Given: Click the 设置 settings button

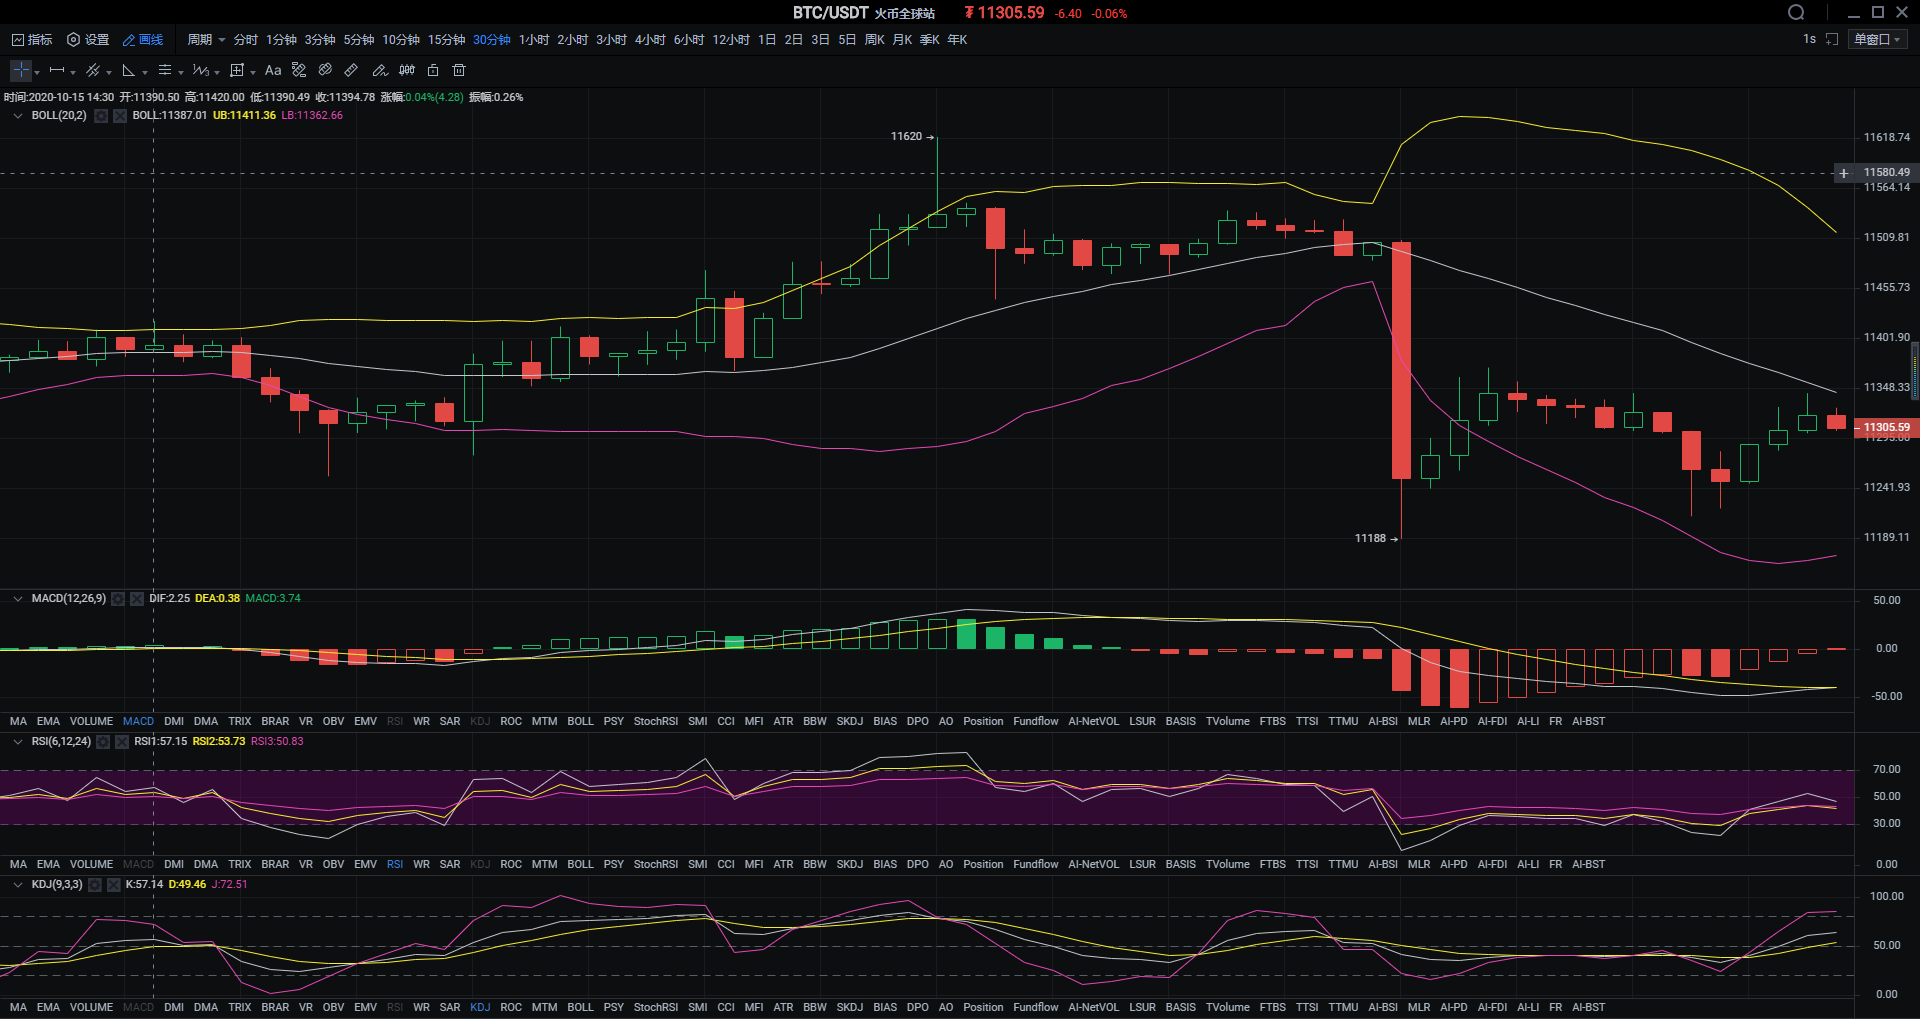Looking at the screenshot, I should pos(88,39).
